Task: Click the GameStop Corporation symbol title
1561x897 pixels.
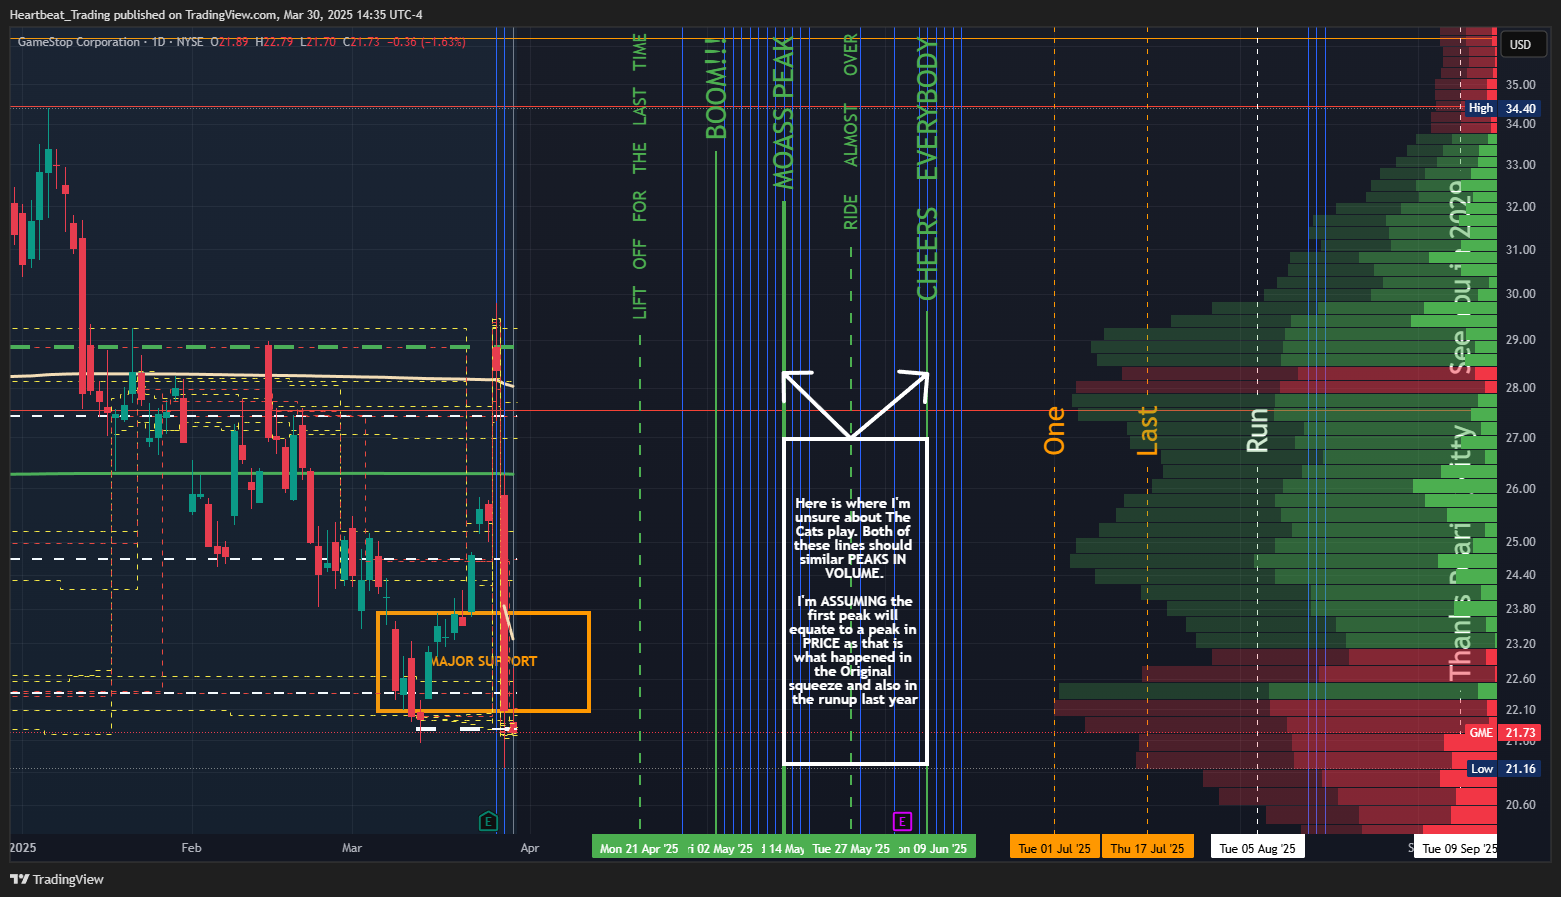Action: click(x=79, y=42)
